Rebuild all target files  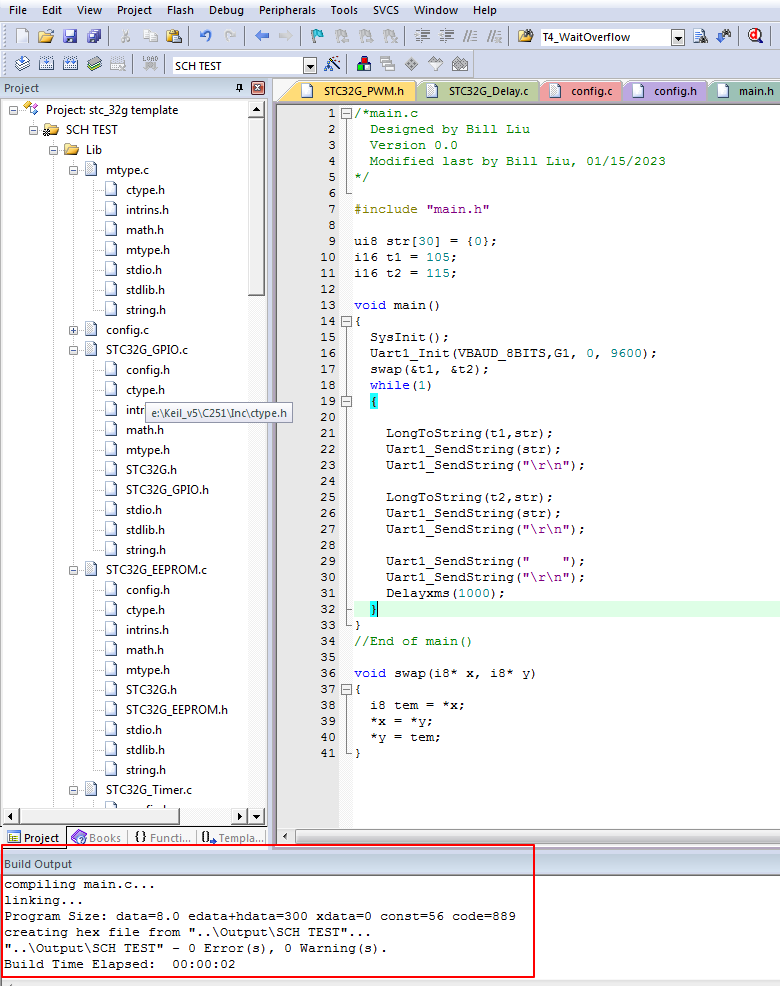coord(70,64)
